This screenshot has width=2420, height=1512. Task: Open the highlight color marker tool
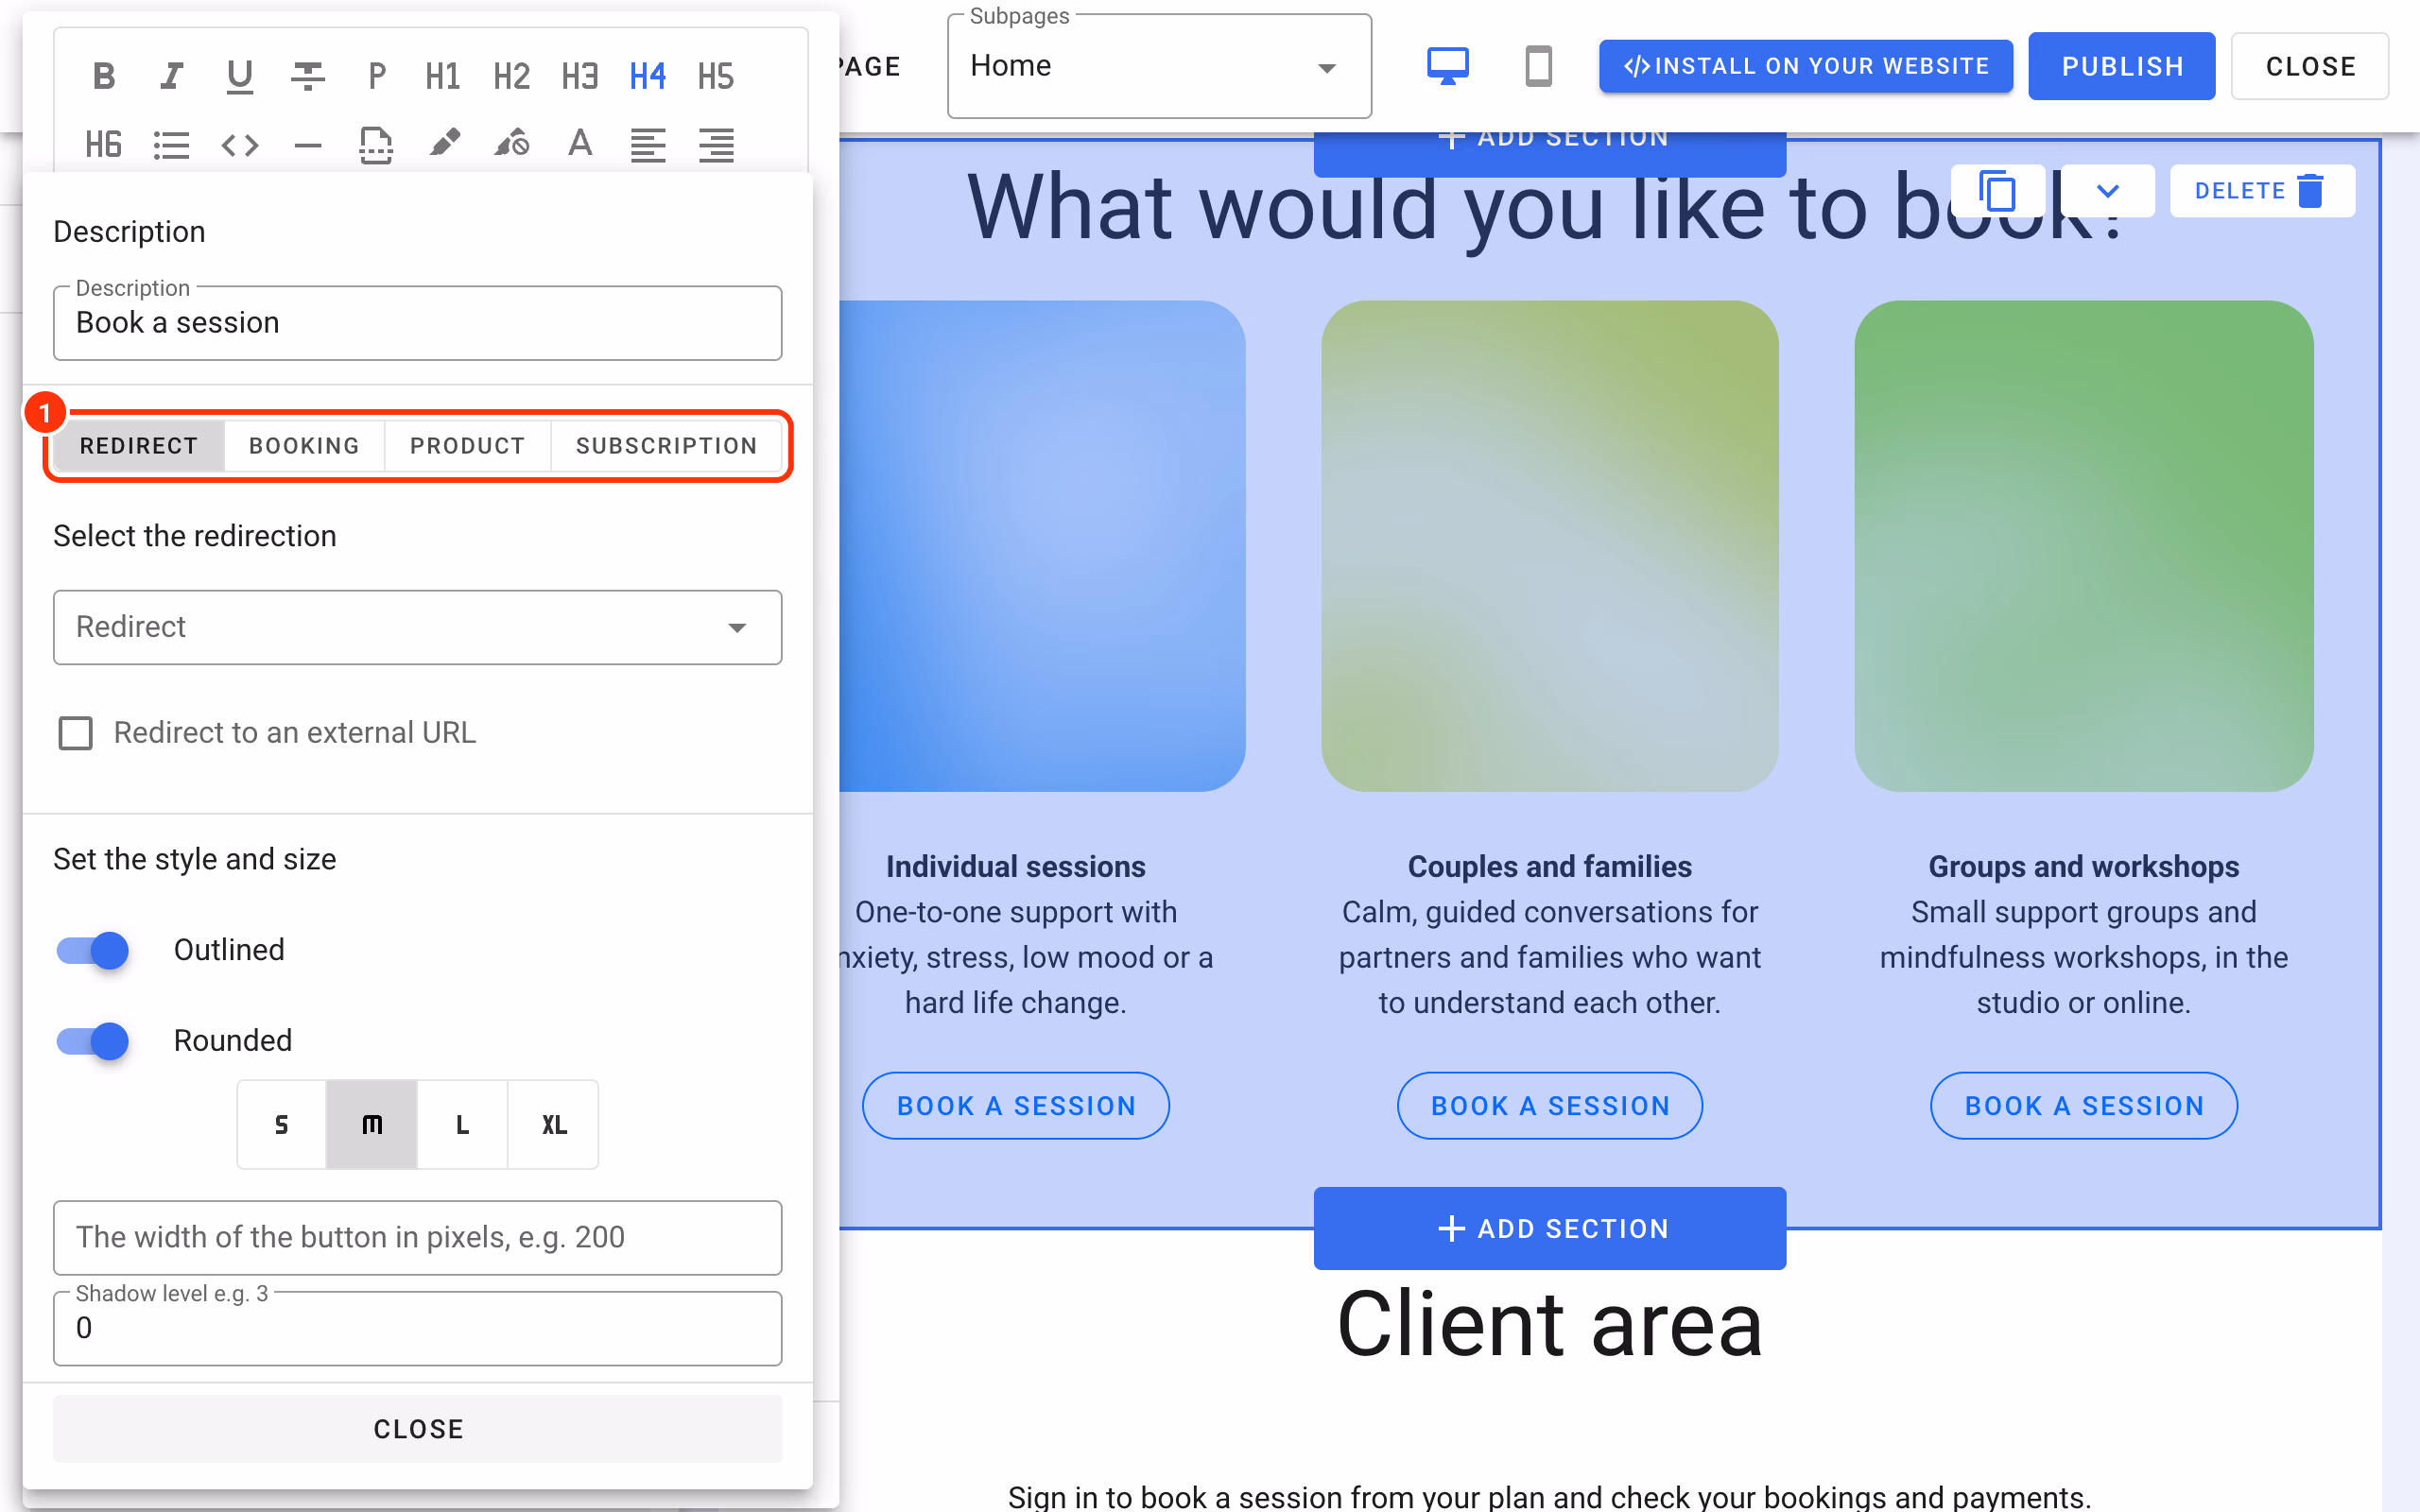pyautogui.click(x=444, y=143)
